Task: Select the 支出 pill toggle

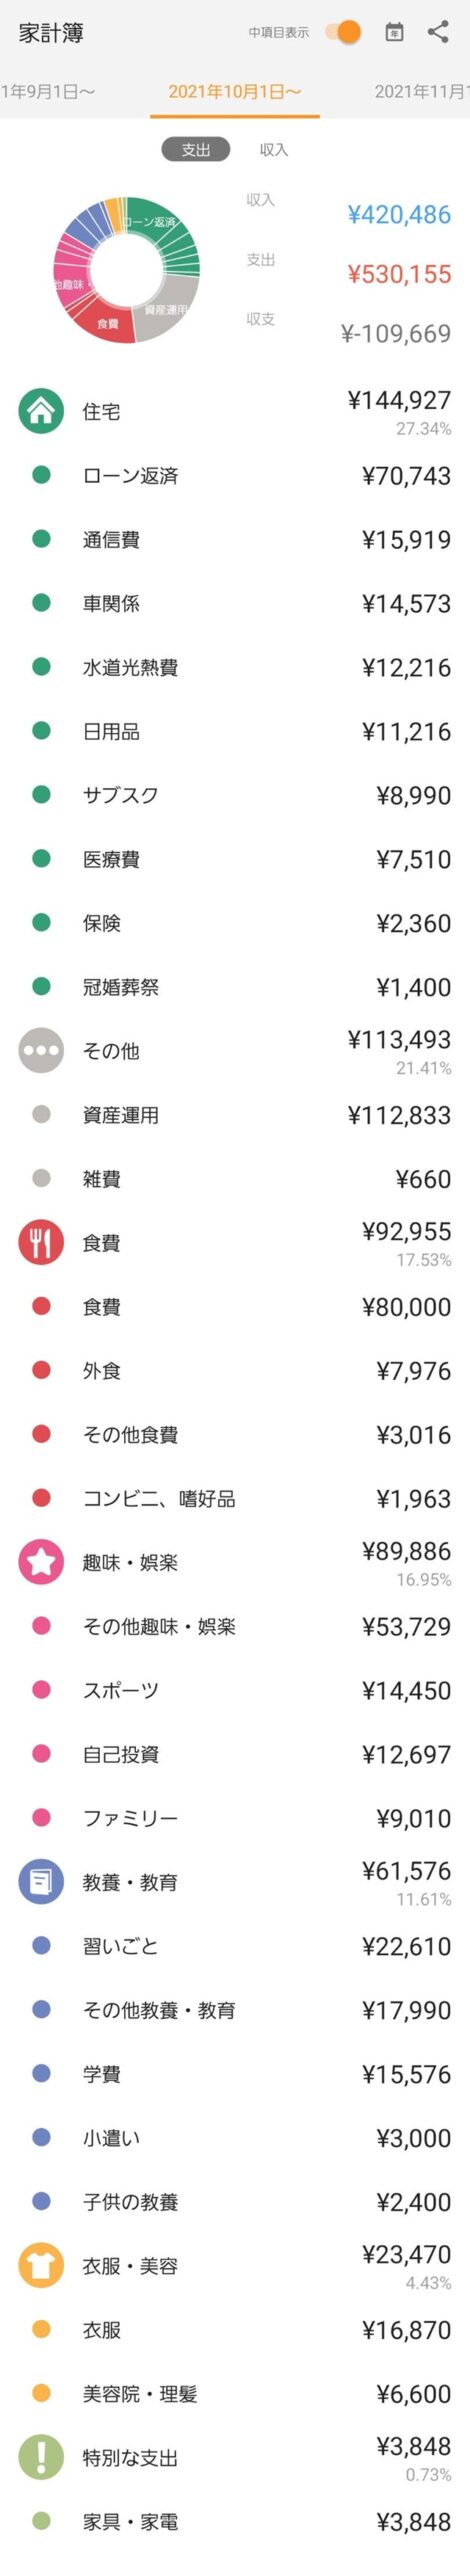Action: click(196, 149)
